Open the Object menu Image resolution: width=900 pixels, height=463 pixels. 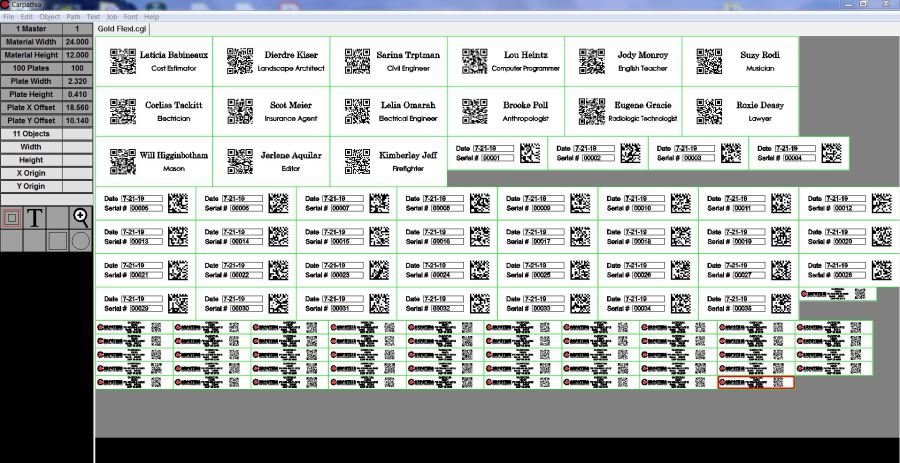50,17
